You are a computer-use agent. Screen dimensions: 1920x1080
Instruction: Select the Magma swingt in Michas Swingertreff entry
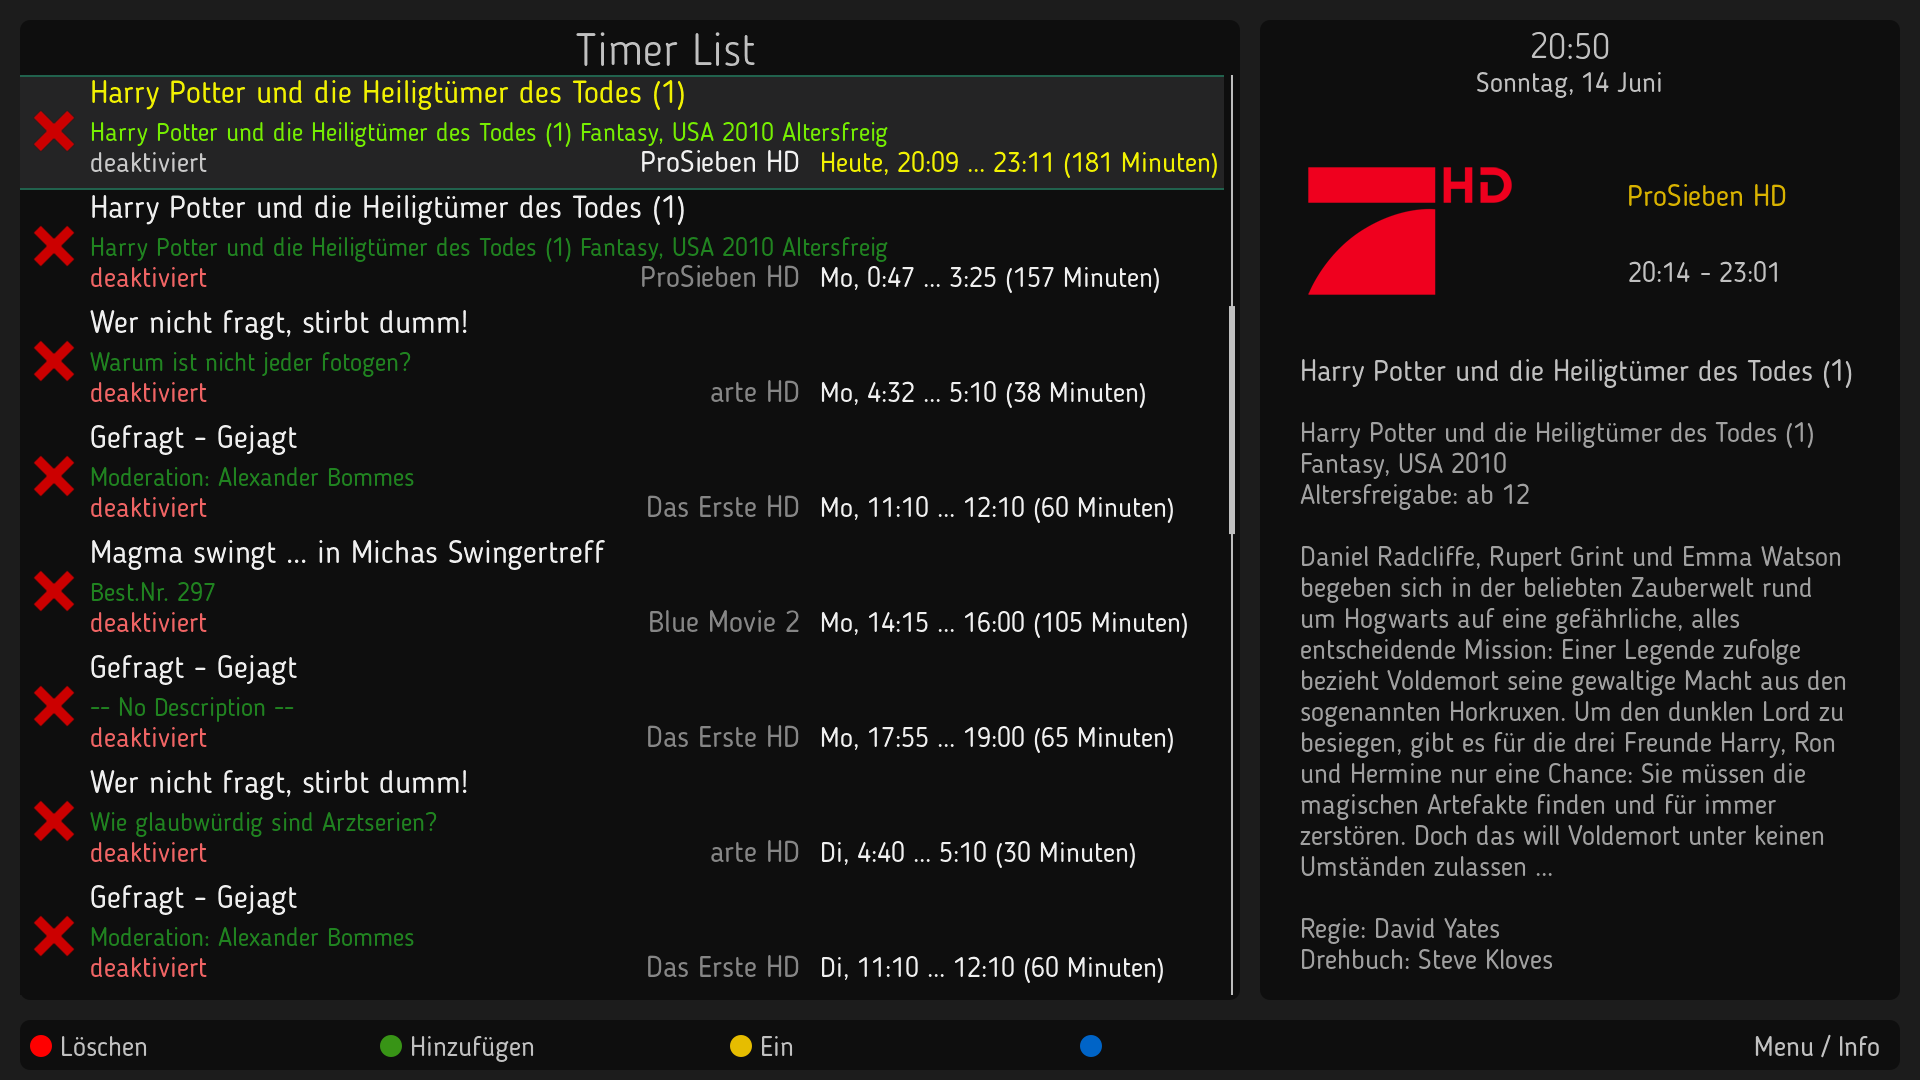click(x=347, y=553)
